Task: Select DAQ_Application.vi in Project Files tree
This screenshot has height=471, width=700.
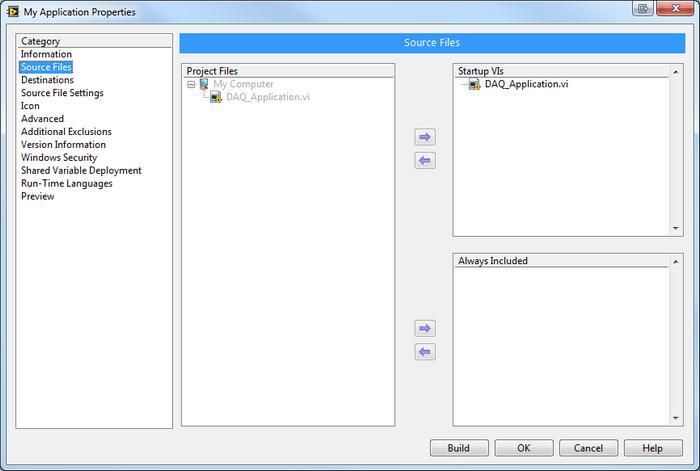Action: click(267, 97)
